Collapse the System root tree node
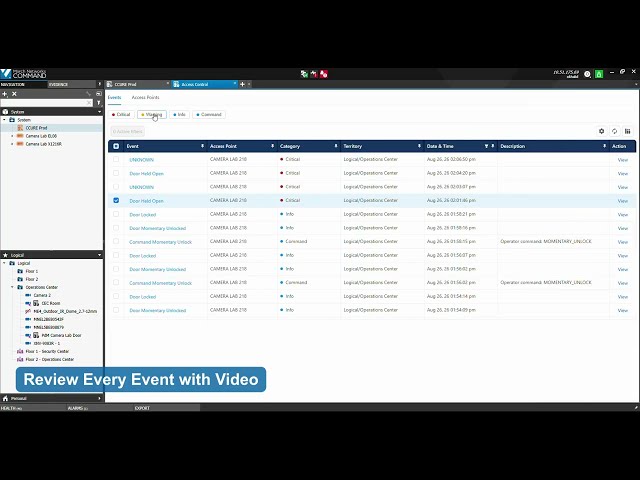640x480 pixels. [x=4, y=120]
